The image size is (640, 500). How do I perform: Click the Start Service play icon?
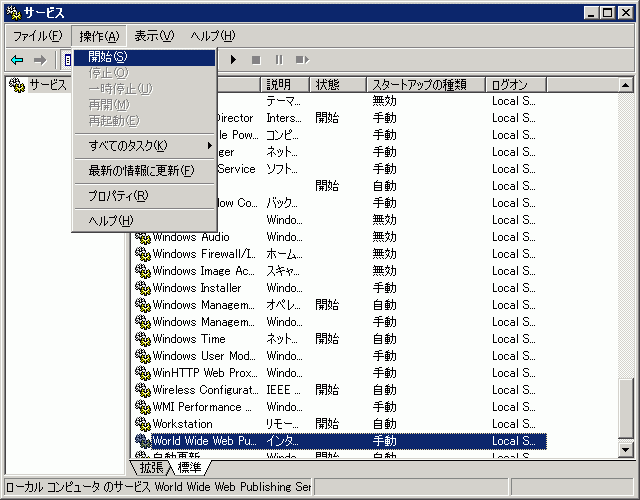pos(233,60)
